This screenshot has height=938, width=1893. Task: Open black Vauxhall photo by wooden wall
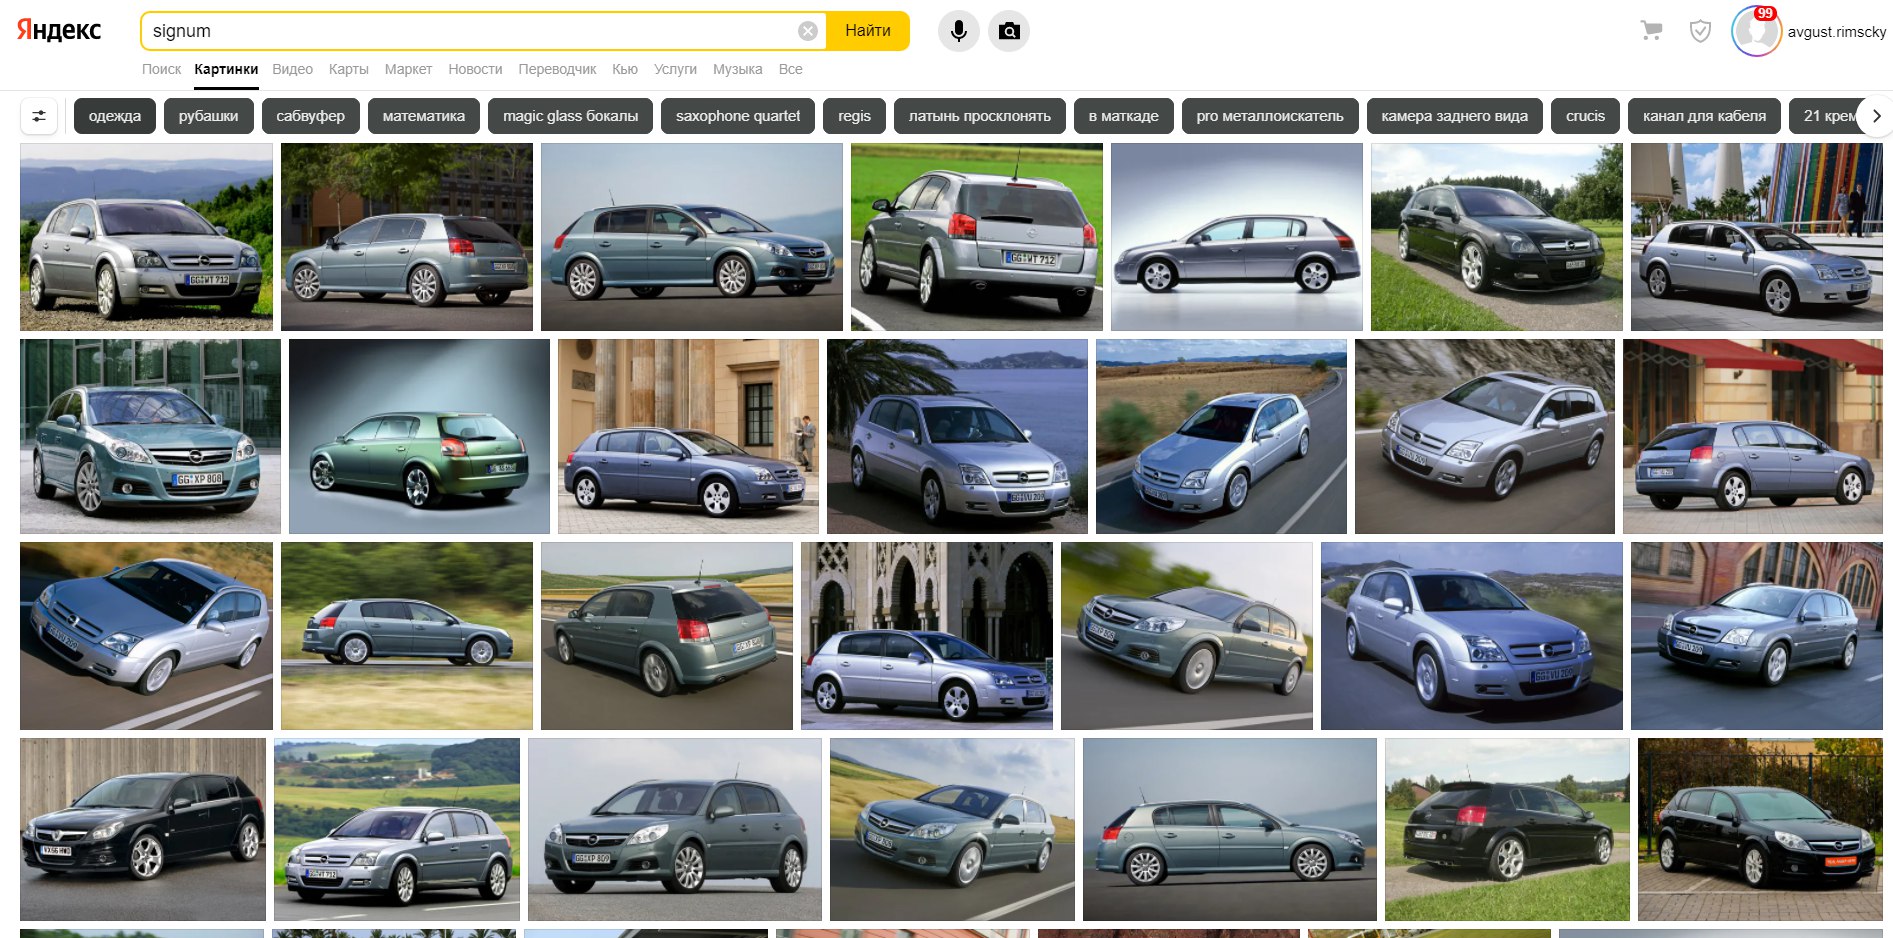pyautogui.click(x=143, y=829)
